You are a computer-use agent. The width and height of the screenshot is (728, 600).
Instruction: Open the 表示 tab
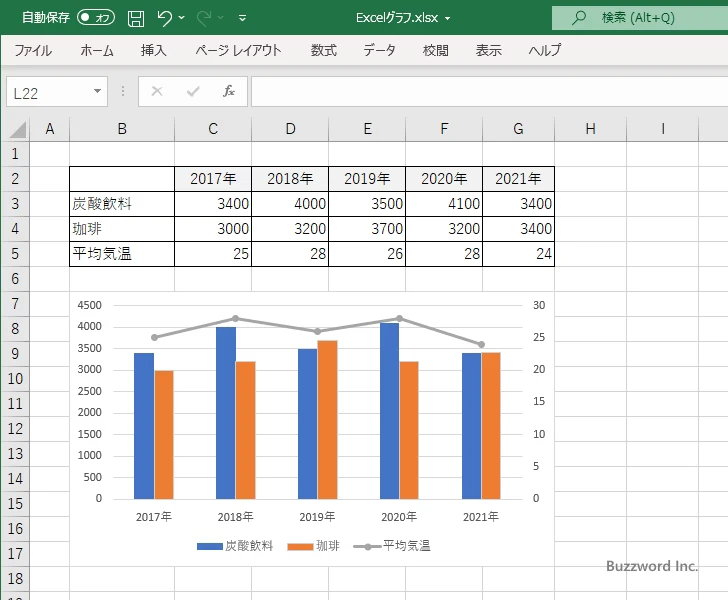coord(488,50)
